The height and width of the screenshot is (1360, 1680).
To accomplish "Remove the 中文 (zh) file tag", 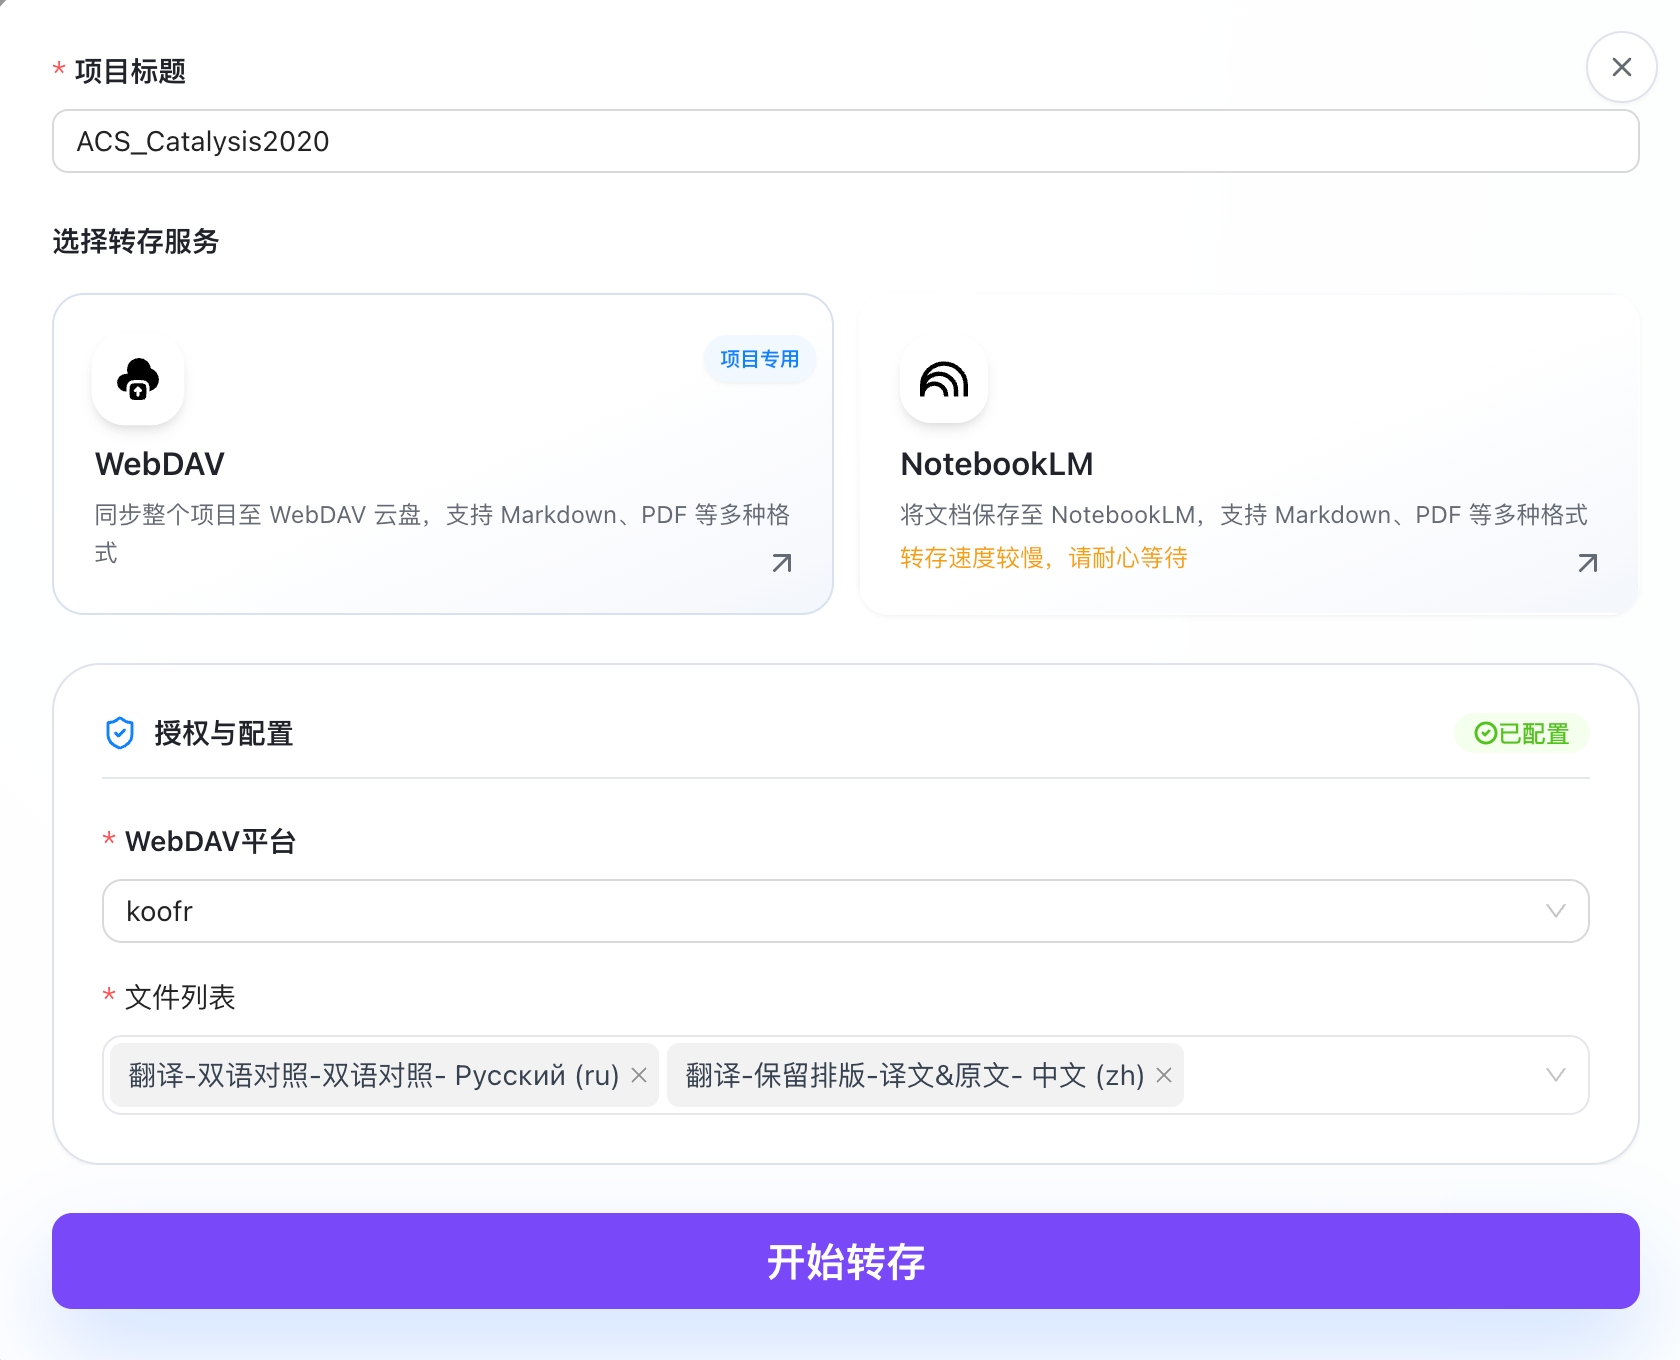I will 1163,1075.
